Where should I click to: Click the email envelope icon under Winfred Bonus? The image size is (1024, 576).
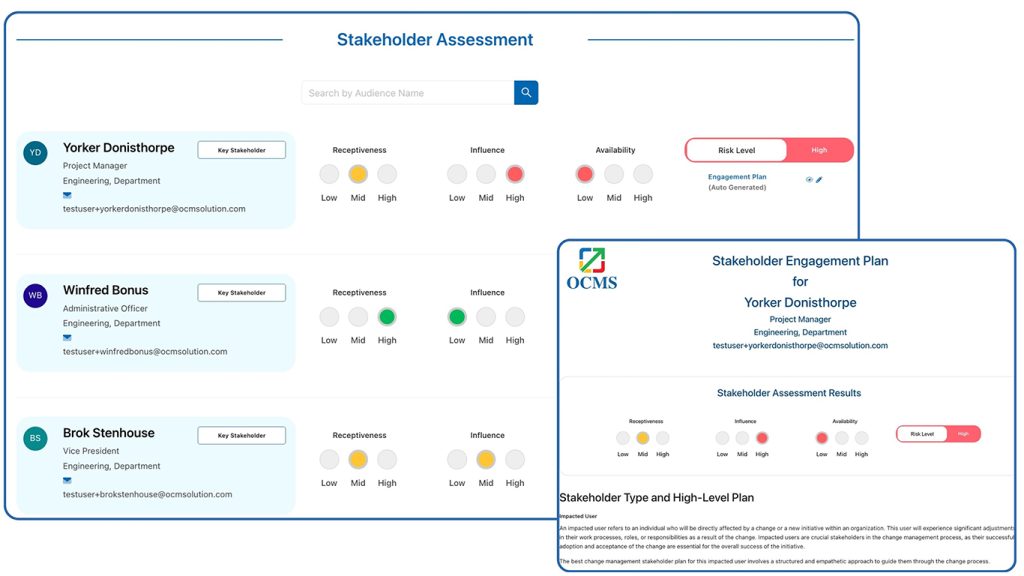[67, 338]
